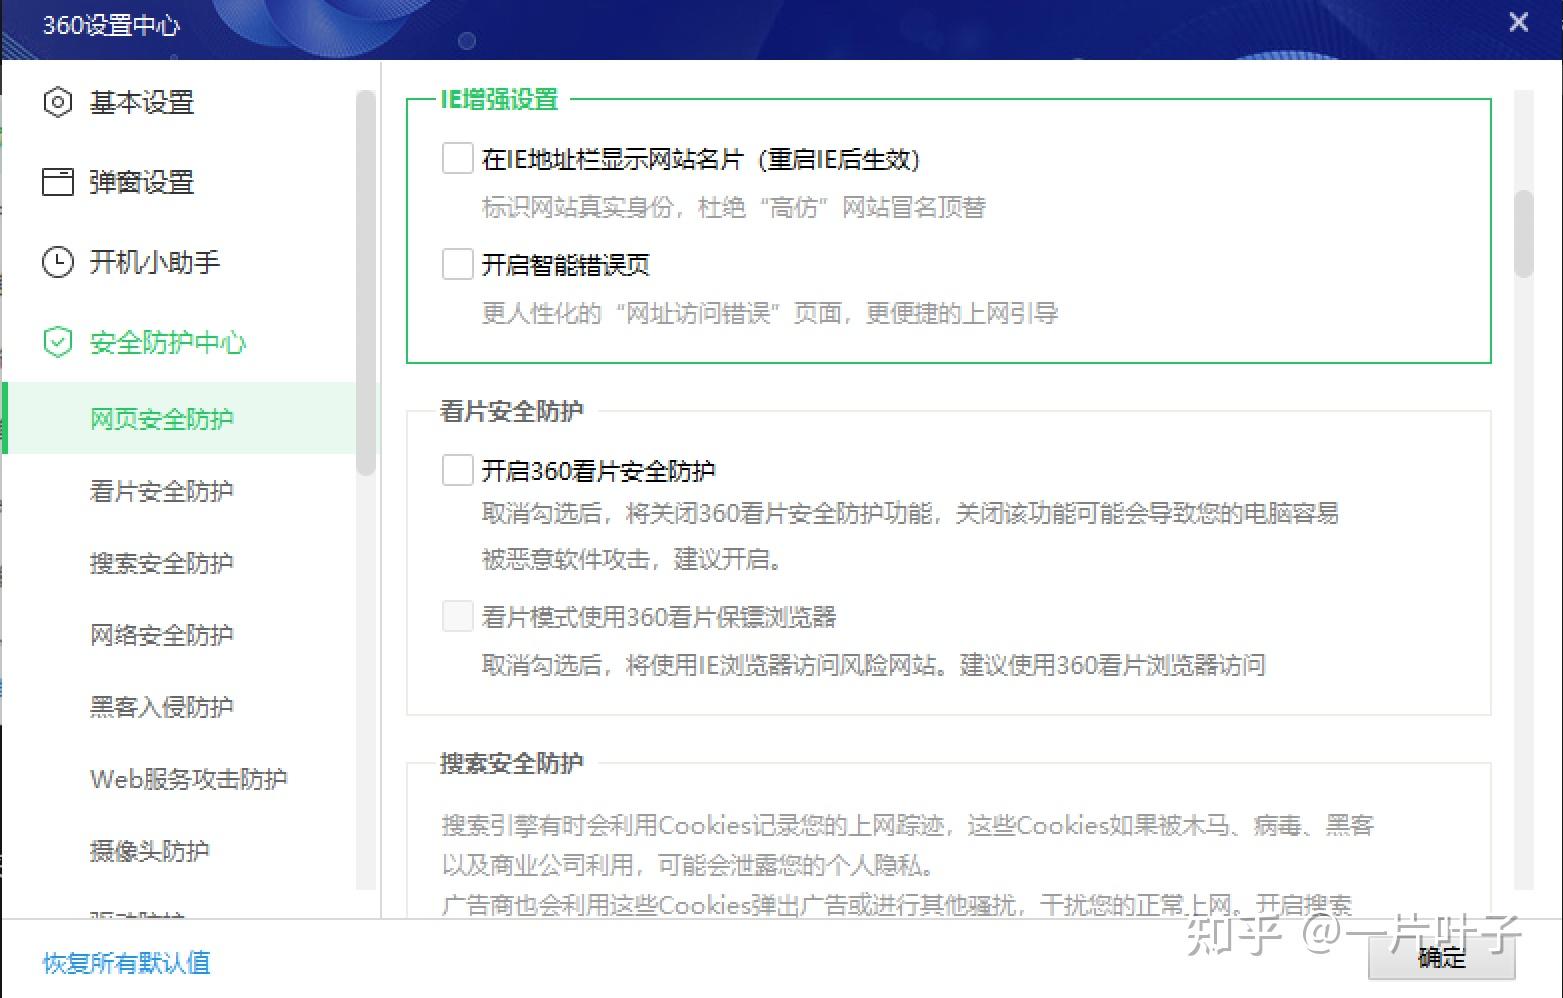Click the 安全防护中心 shield icon
This screenshot has height=998, width=1563.
(x=58, y=342)
